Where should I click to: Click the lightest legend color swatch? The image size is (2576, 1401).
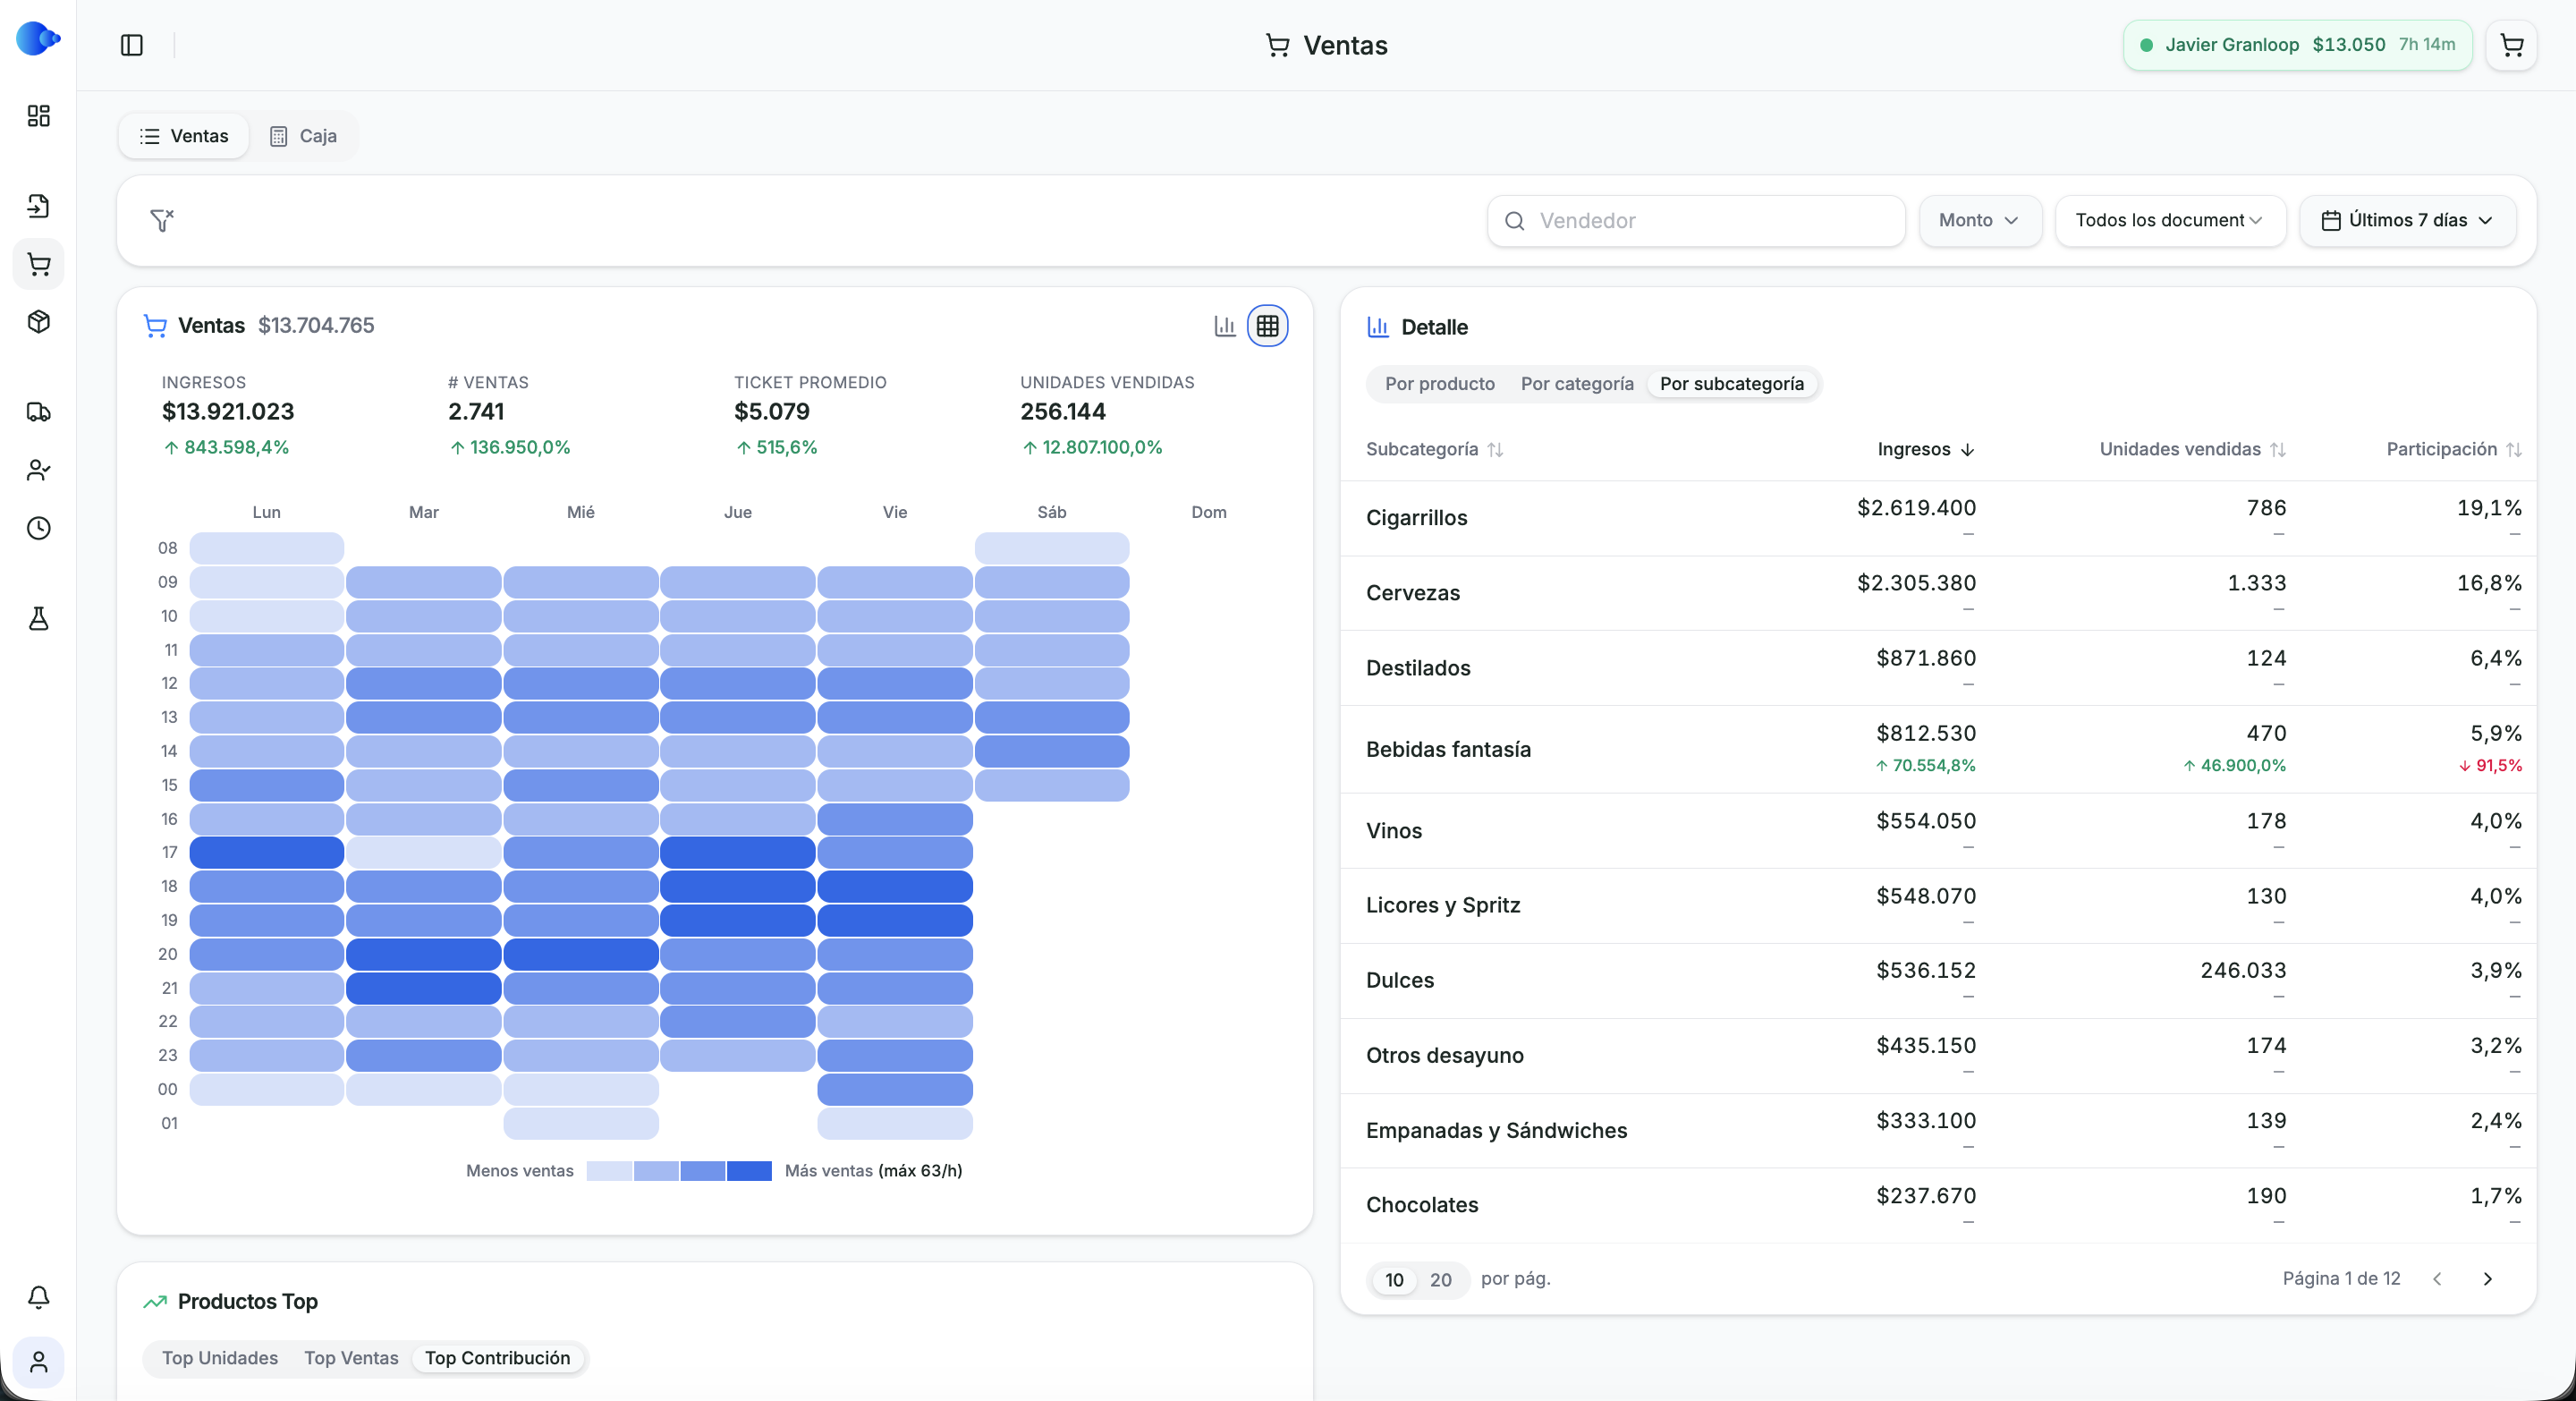click(x=609, y=1171)
